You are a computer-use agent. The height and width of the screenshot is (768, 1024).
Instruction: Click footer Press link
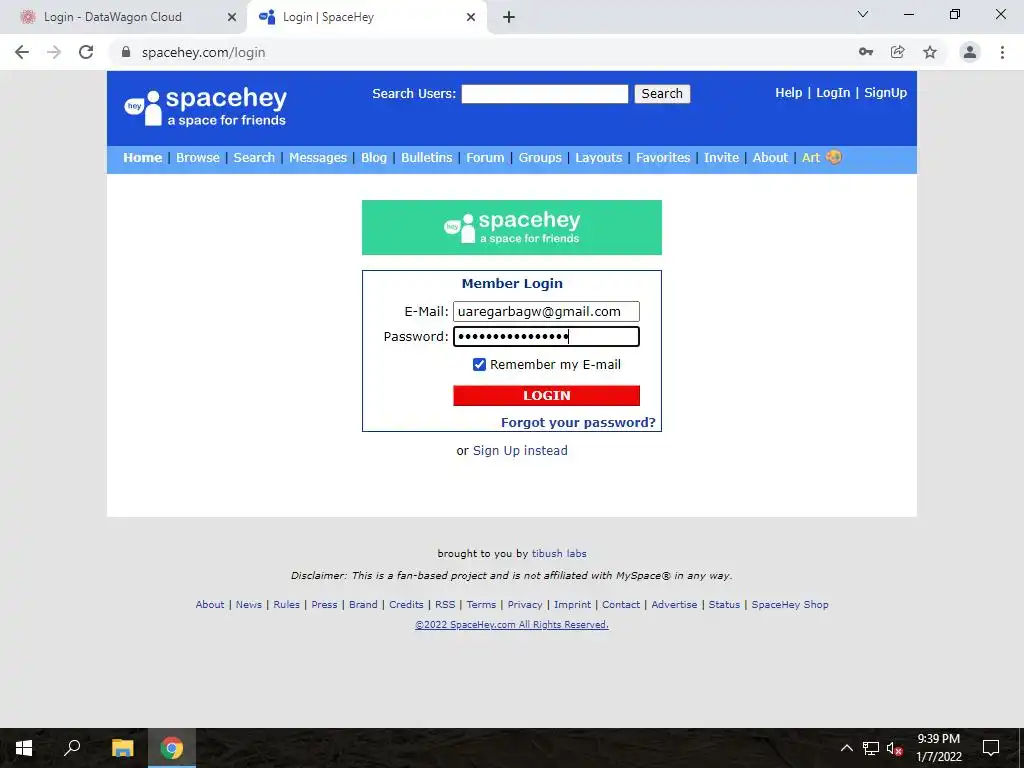[x=324, y=605]
